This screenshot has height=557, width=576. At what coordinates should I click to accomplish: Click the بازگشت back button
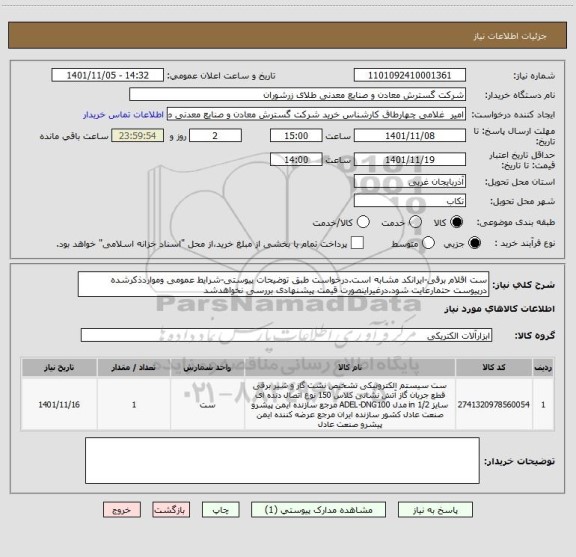click(x=171, y=510)
